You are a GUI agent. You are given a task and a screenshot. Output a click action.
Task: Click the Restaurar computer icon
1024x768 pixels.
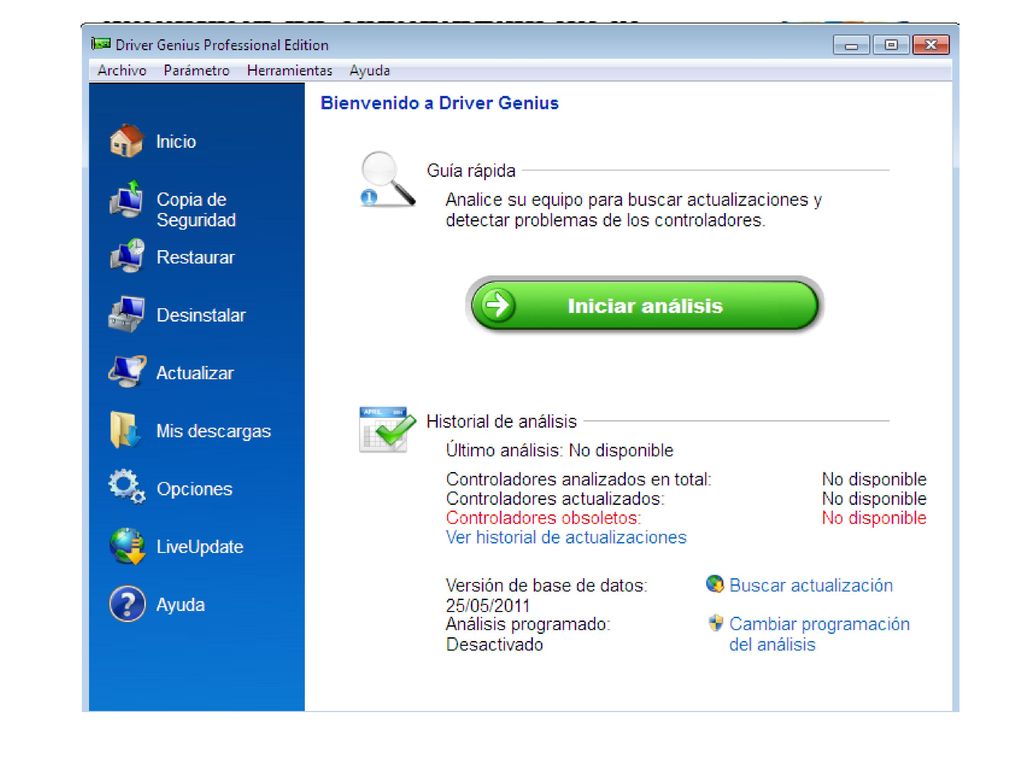(x=127, y=256)
